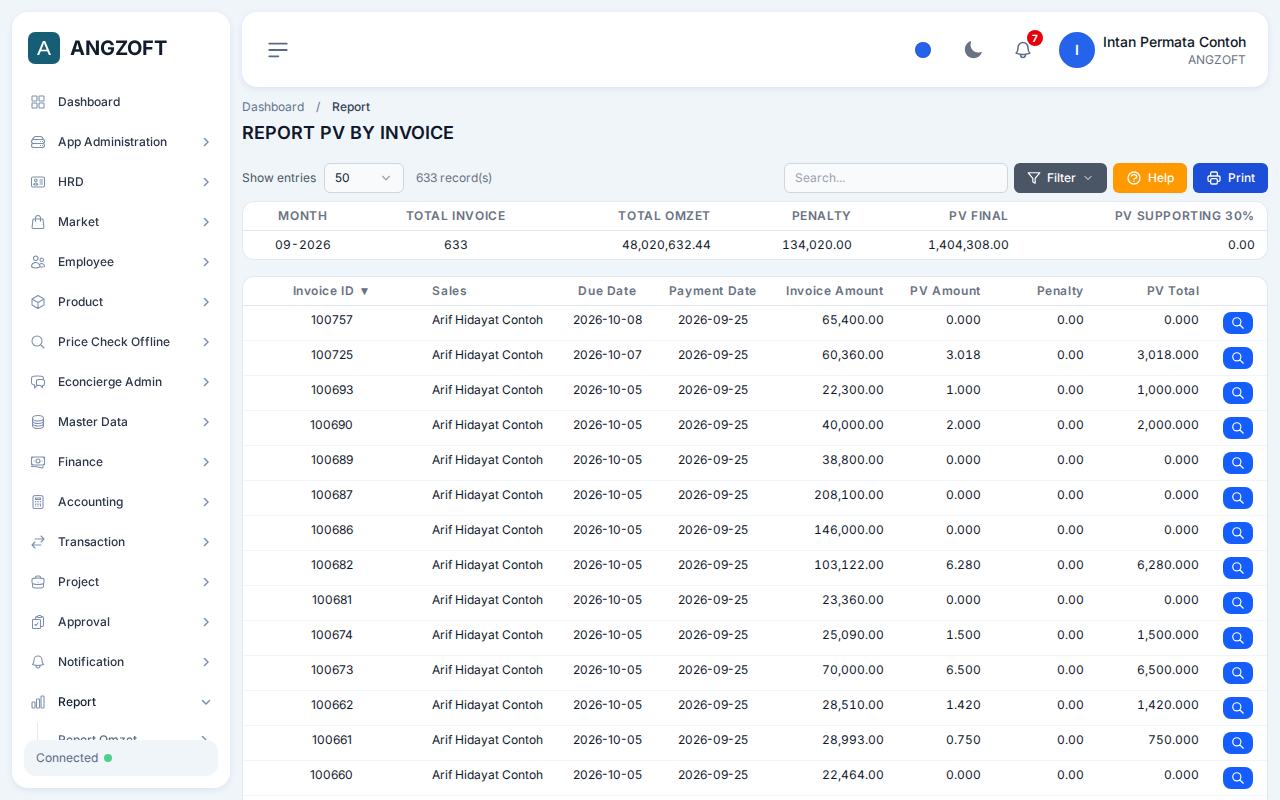
Task: Open the Filter dropdown button
Action: pyautogui.click(x=1060, y=178)
